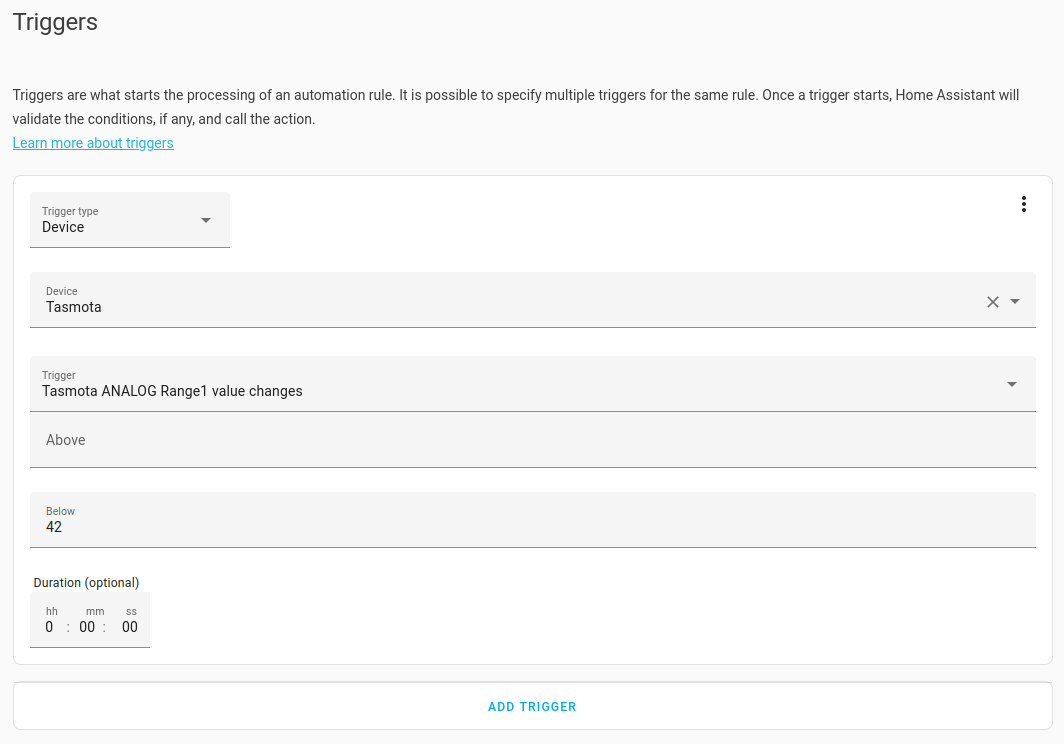Click the Device value under Trigger type
This screenshot has width=1064, height=744.
tap(63, 227)
